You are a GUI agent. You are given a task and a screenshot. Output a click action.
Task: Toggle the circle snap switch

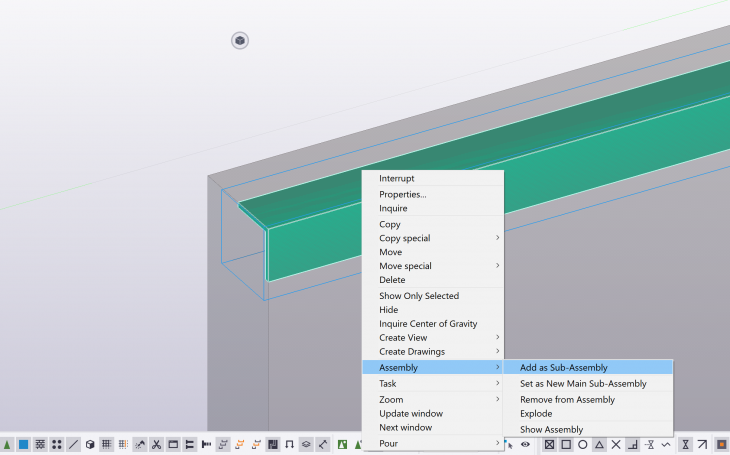[x=583, y=444]
